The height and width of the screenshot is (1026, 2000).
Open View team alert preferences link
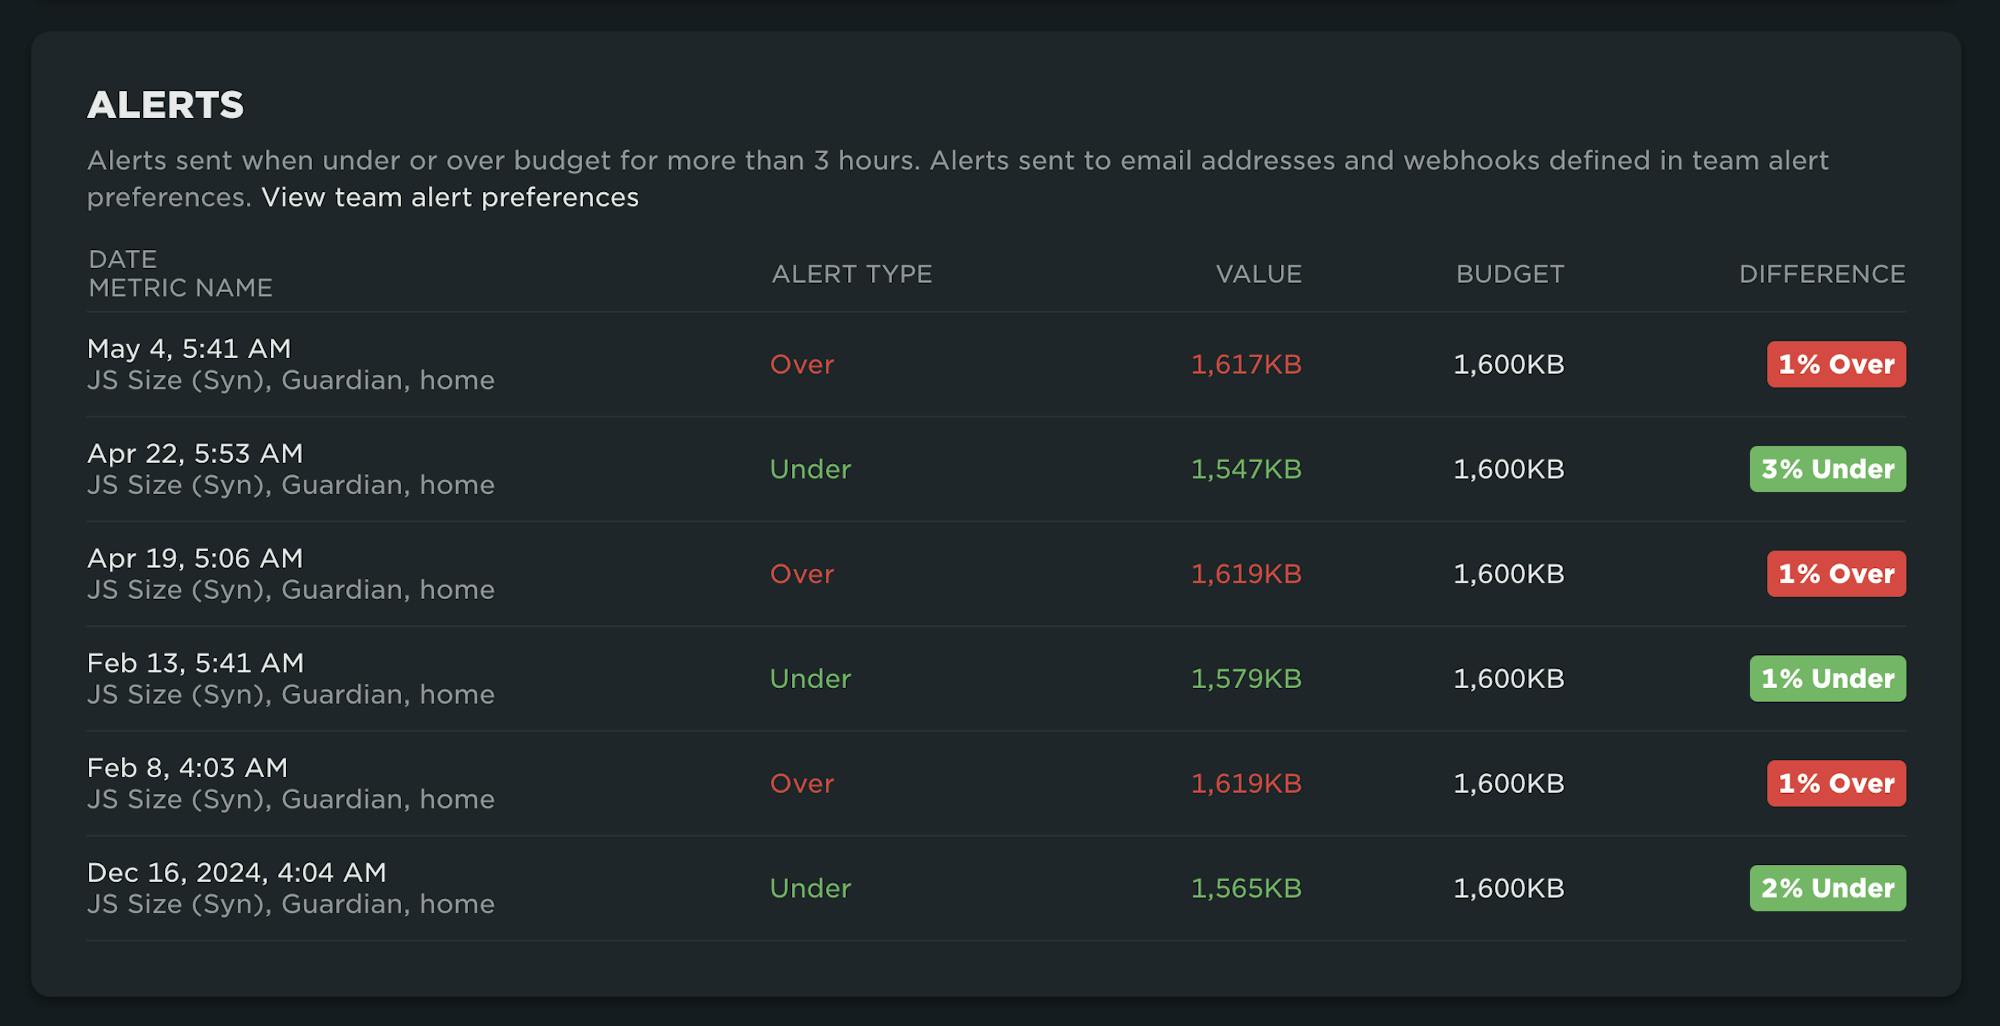[449, 197]
